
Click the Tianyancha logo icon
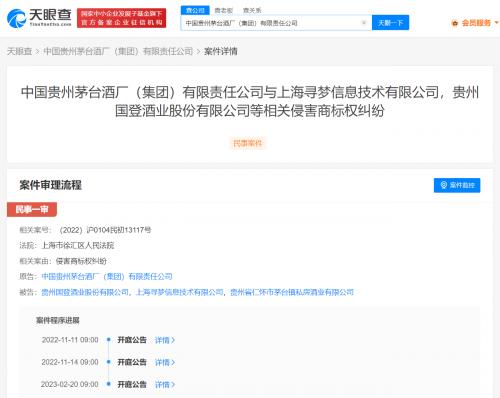click(16, 18)
